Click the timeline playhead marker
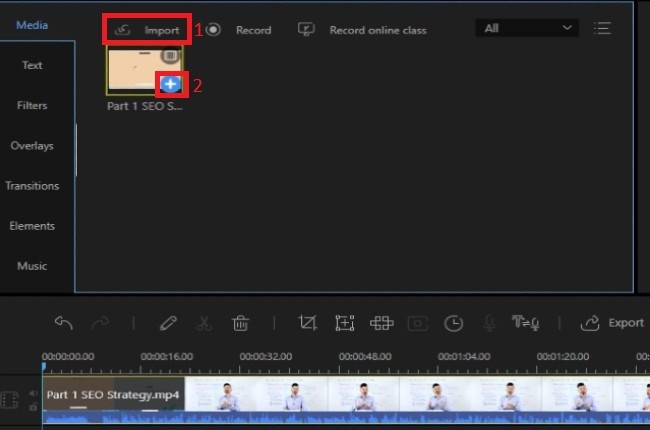The image size is (650, 430). pos(44,366)
